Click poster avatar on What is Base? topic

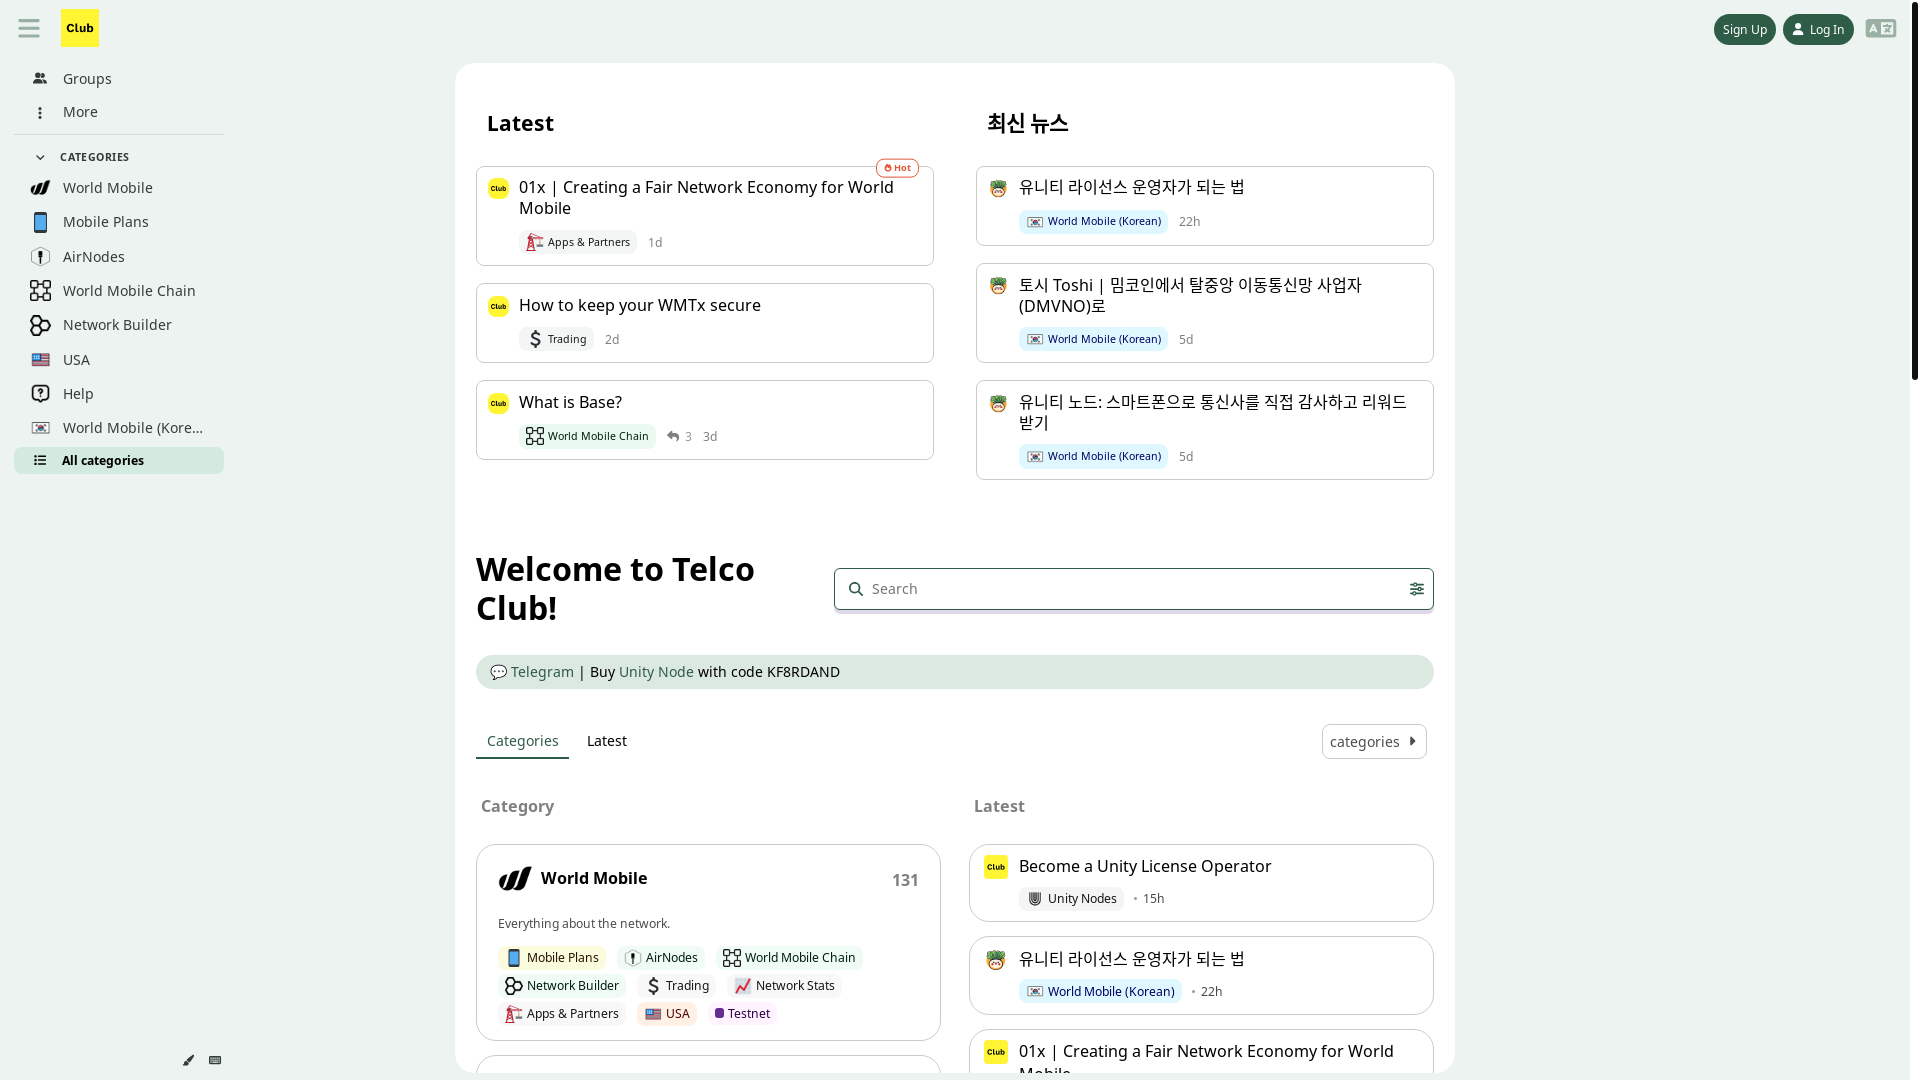click(498, 404)
